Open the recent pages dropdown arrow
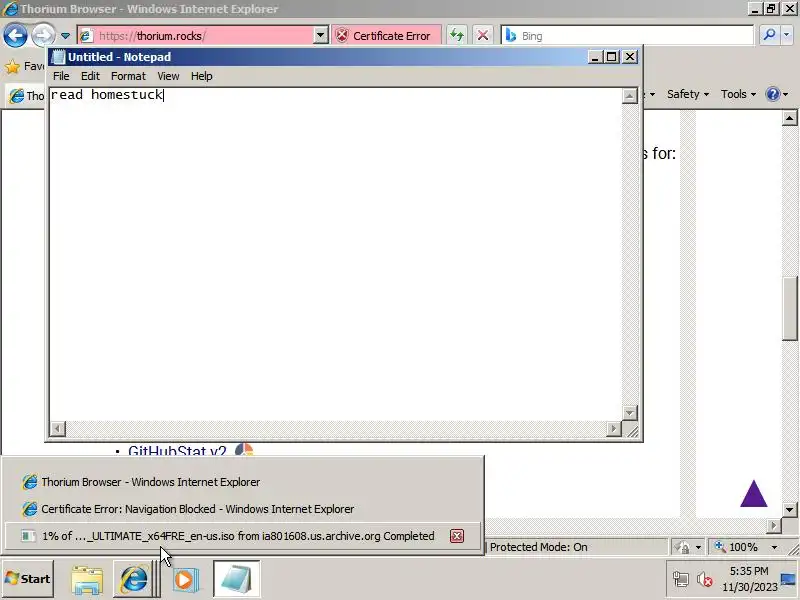 [65, 36]
